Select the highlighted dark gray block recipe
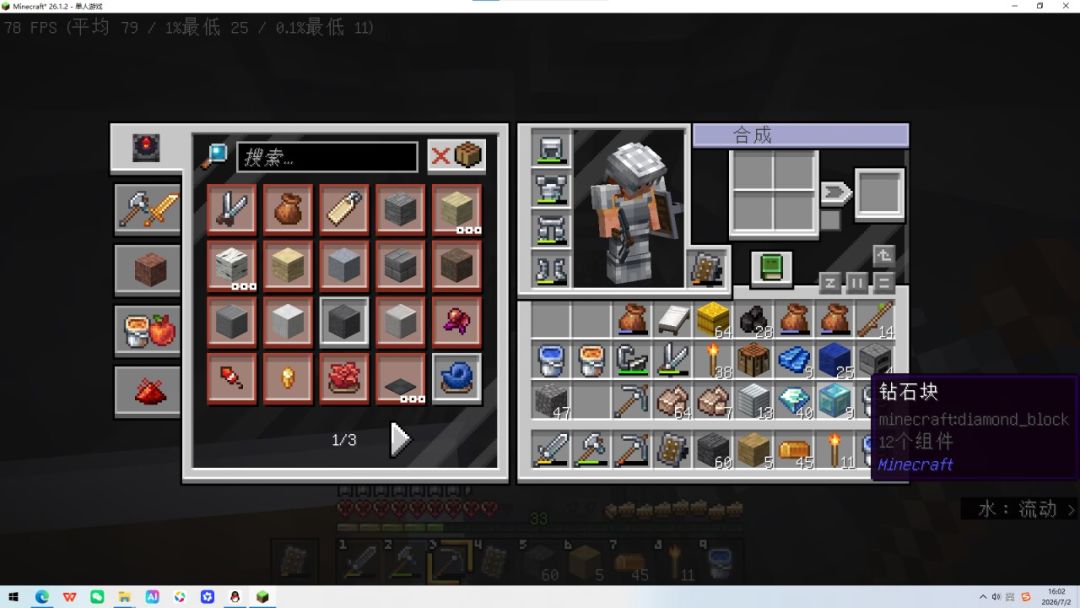The width and height of the screenshot is (1080, 608). (x=344, y=322)
